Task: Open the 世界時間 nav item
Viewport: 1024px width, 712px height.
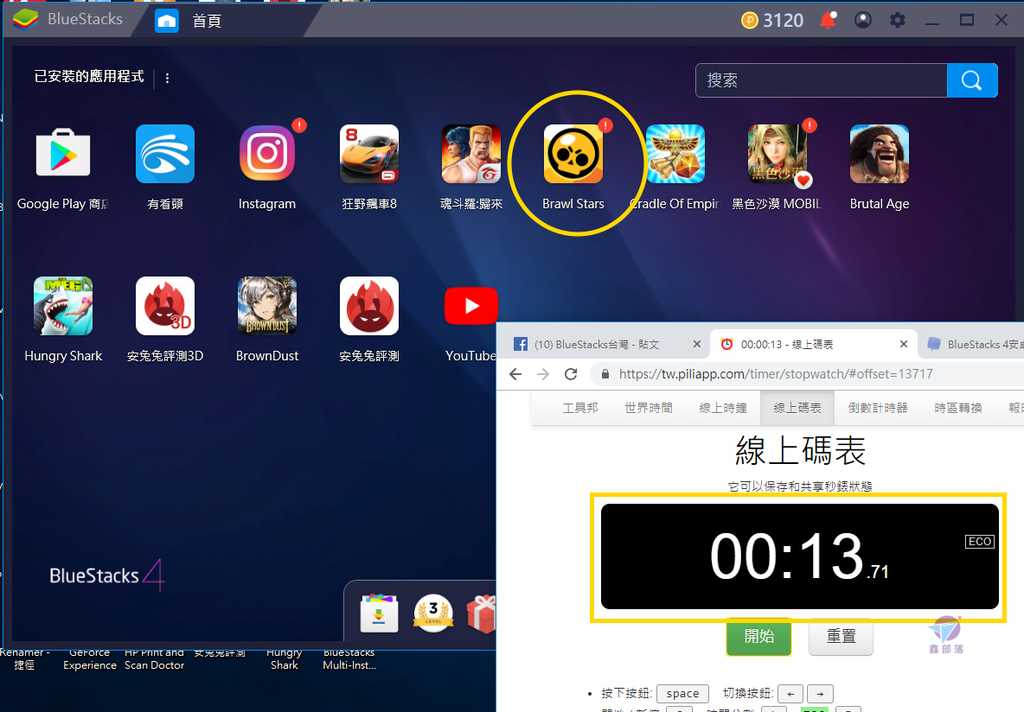Action: [x=648, y=408]
